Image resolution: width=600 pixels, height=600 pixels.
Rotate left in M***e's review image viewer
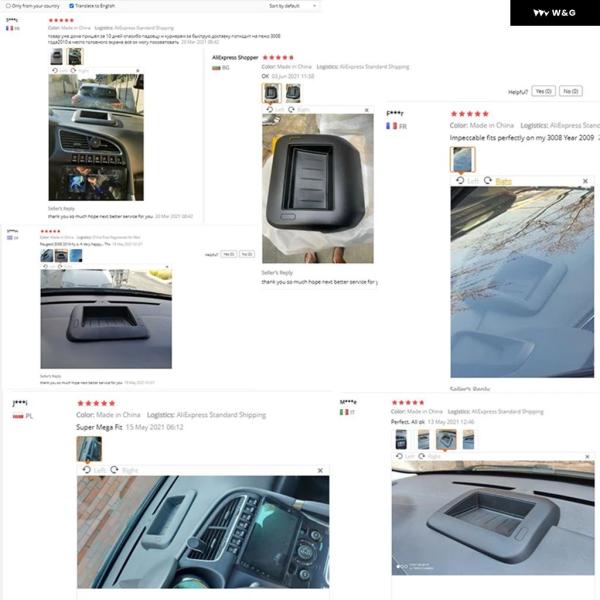405,456
